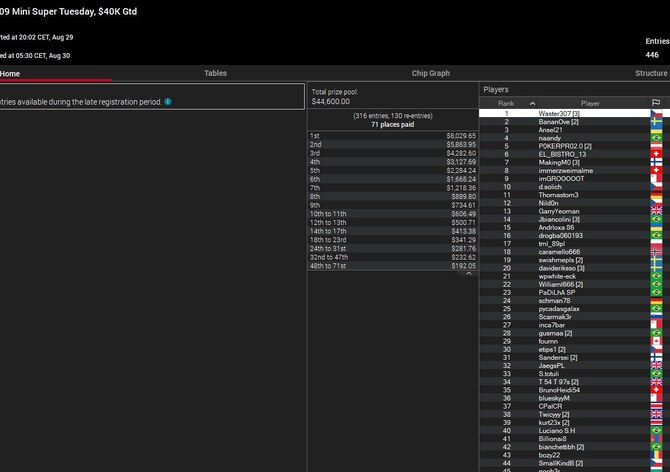Sort players by the Player column header
The image size is (670, 472).
coord(590,103)
